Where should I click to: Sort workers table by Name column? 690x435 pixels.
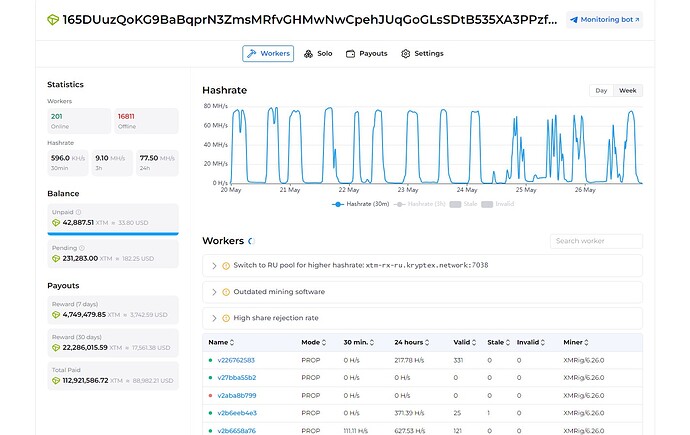pos(221,343)
